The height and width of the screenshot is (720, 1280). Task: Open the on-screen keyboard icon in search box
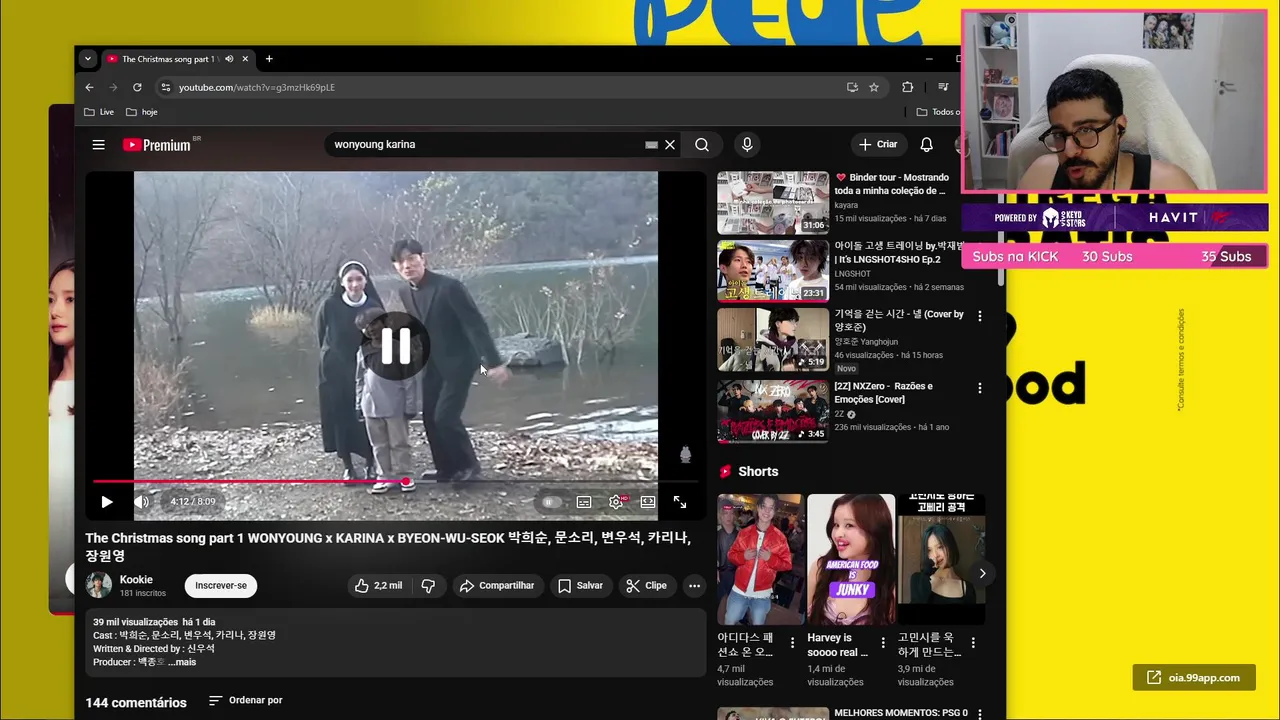651,145
